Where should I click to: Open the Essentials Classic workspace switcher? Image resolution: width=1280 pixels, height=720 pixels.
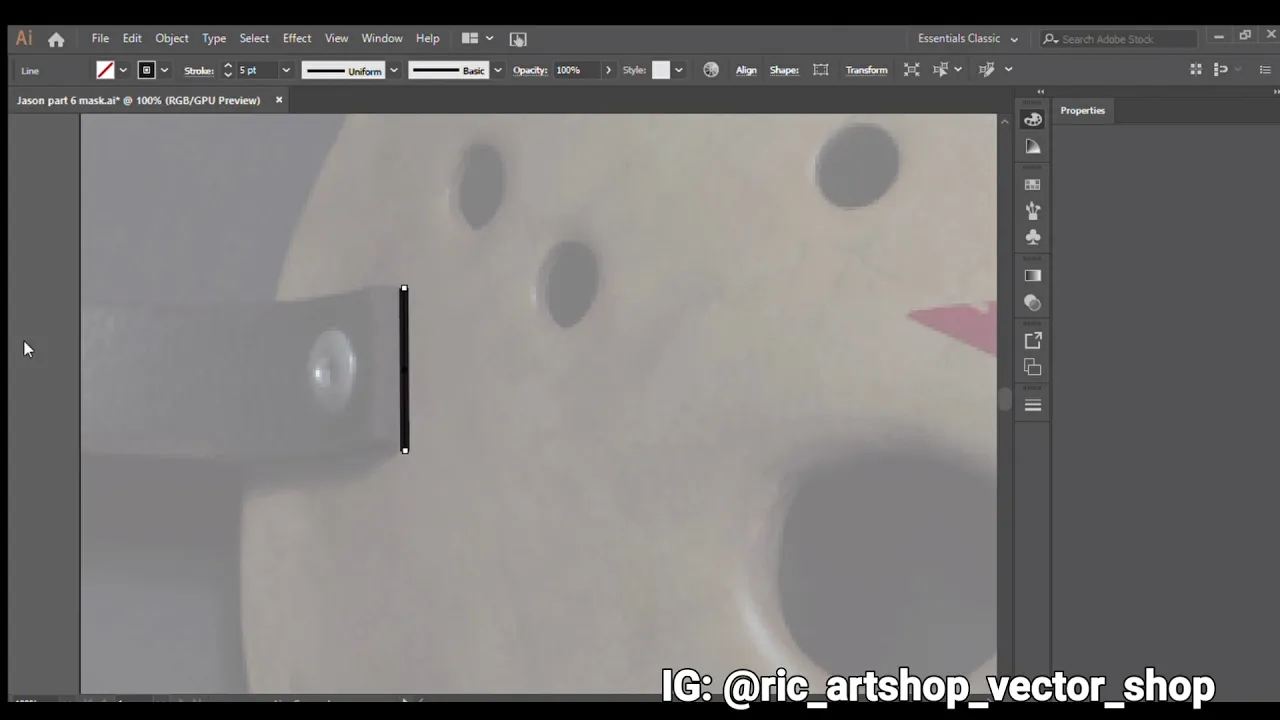point(967,38)
